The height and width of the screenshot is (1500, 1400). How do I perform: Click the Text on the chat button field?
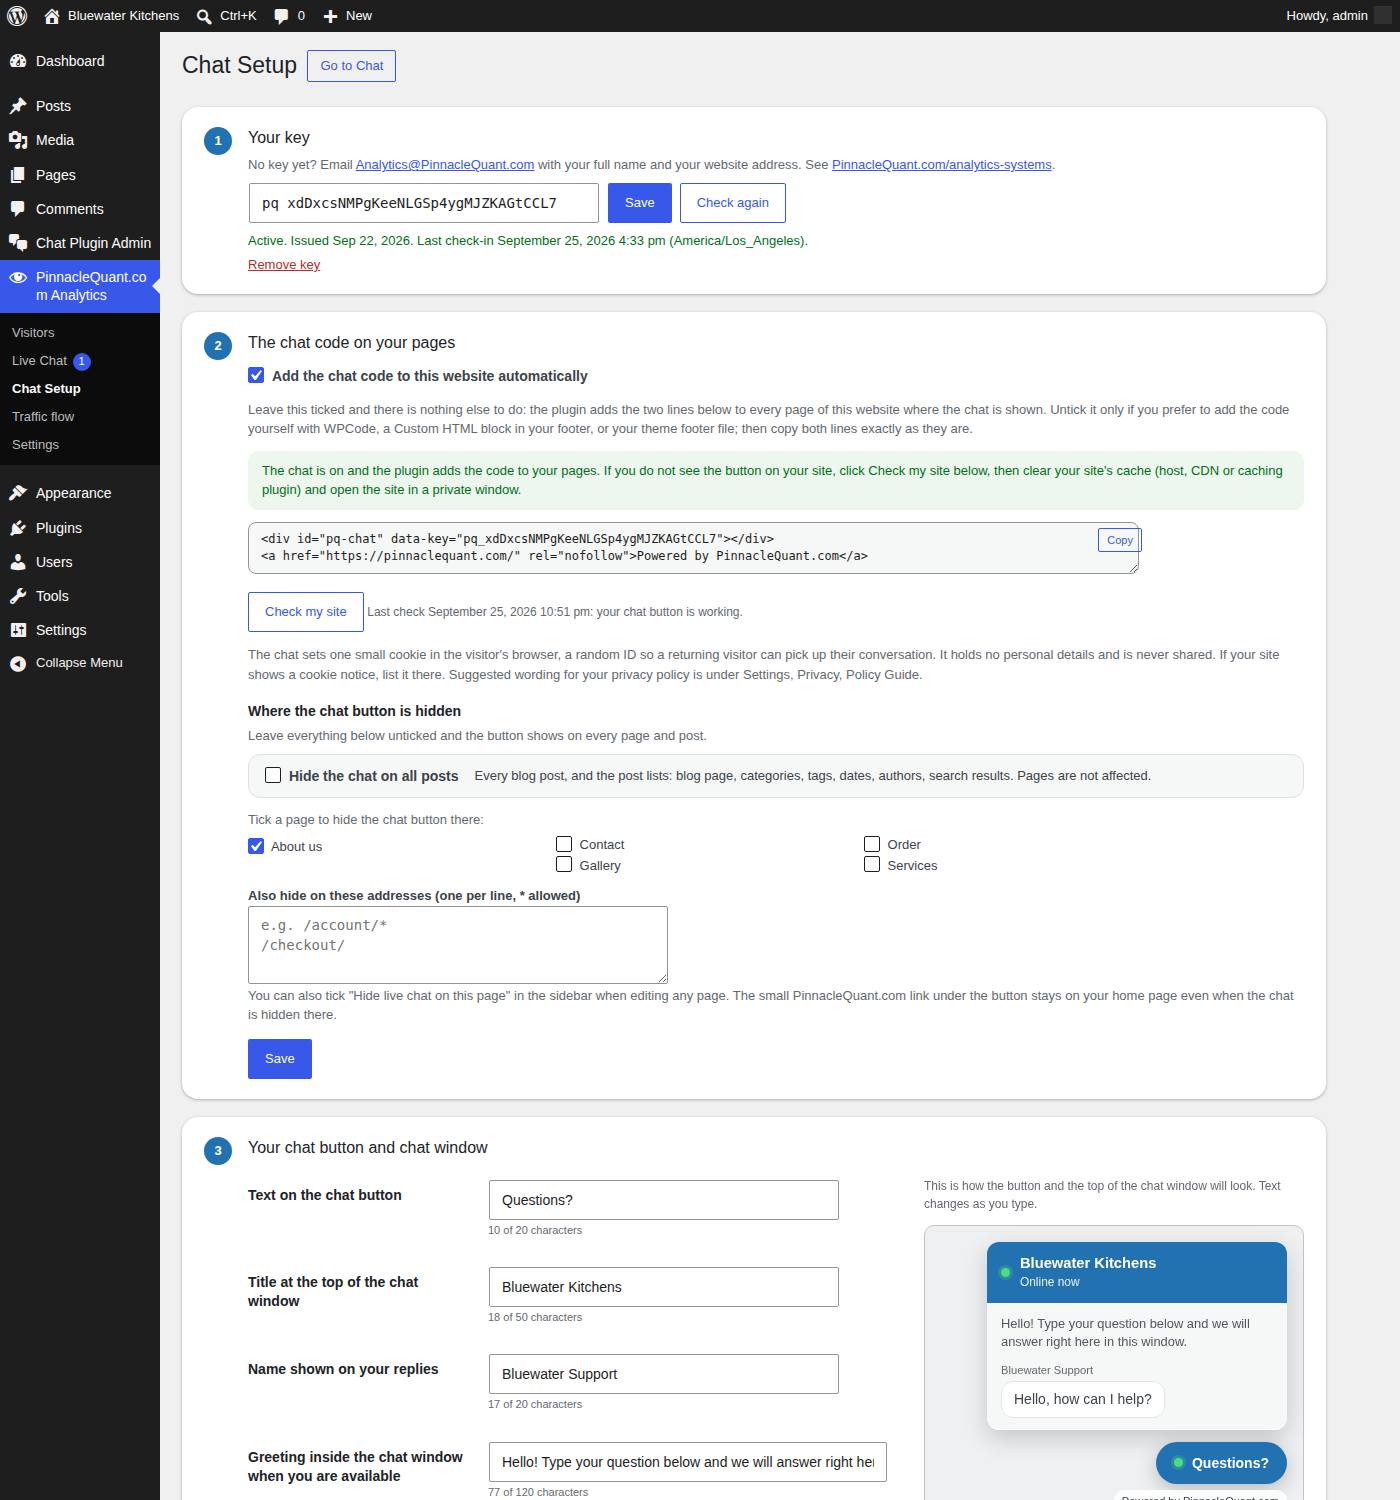(664, 1200)
